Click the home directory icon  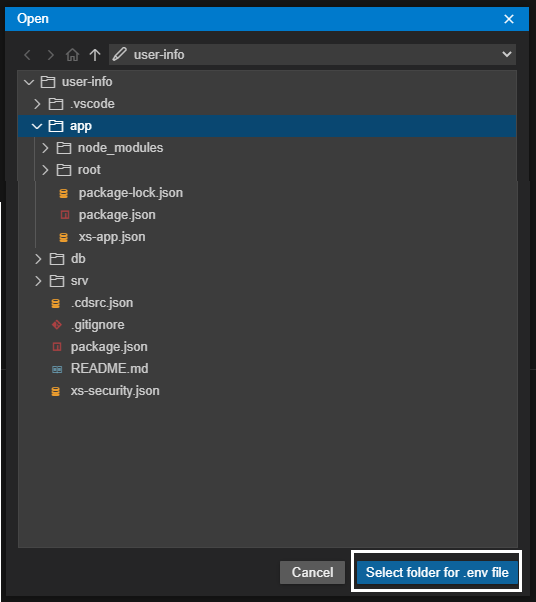(72, 55)
